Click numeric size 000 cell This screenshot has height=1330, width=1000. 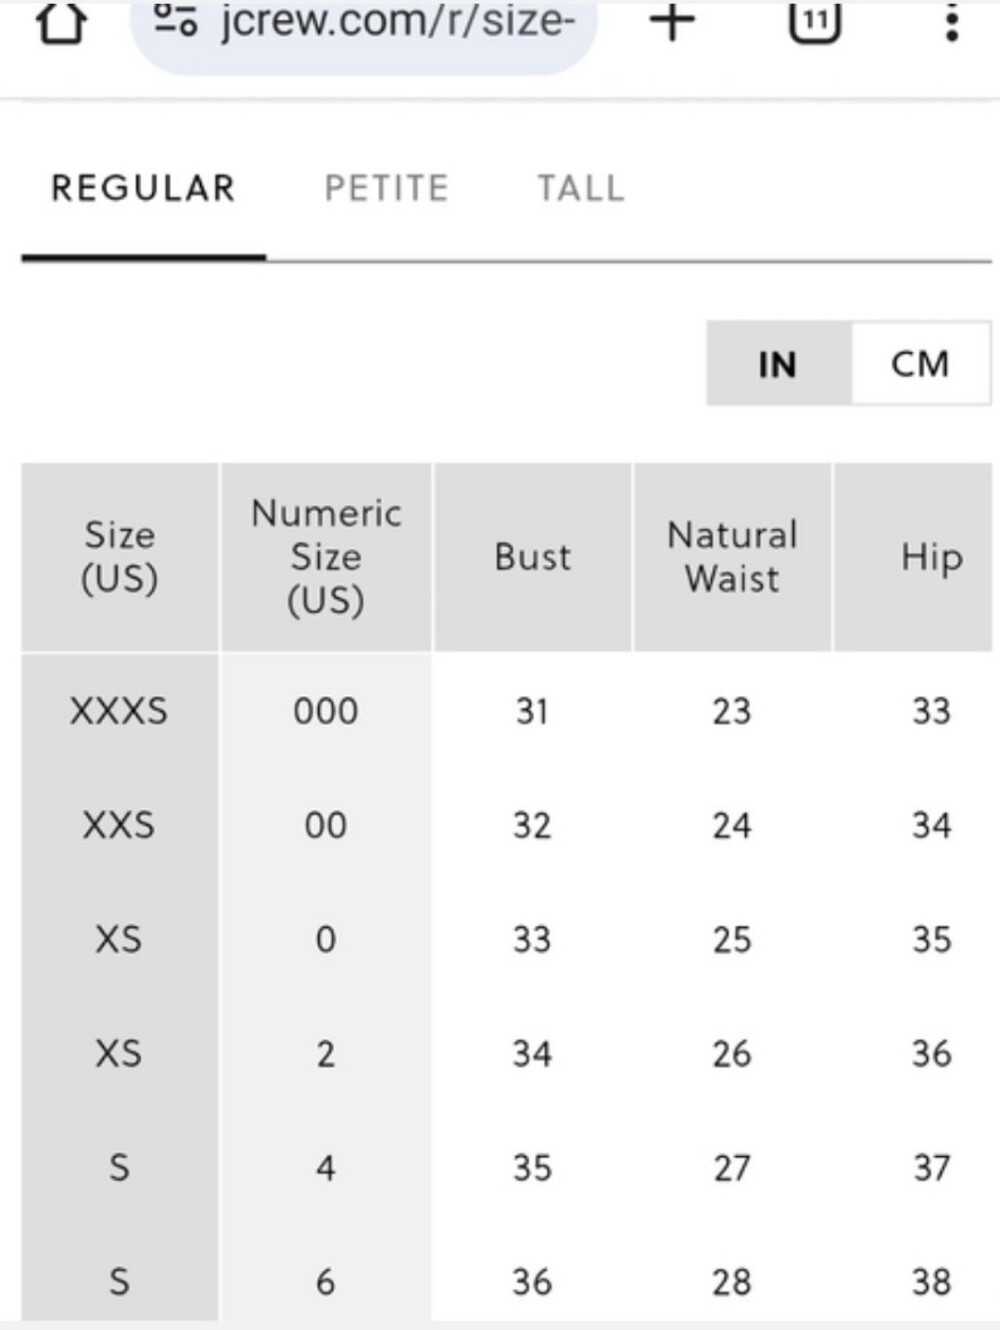(x=326, y=711)
